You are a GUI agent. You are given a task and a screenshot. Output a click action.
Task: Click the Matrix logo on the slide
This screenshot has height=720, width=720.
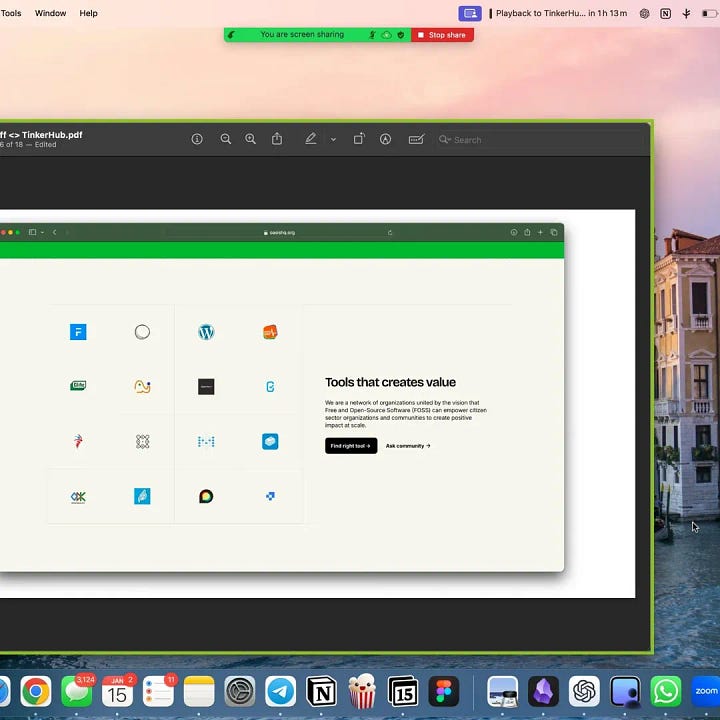coord(206,442)
